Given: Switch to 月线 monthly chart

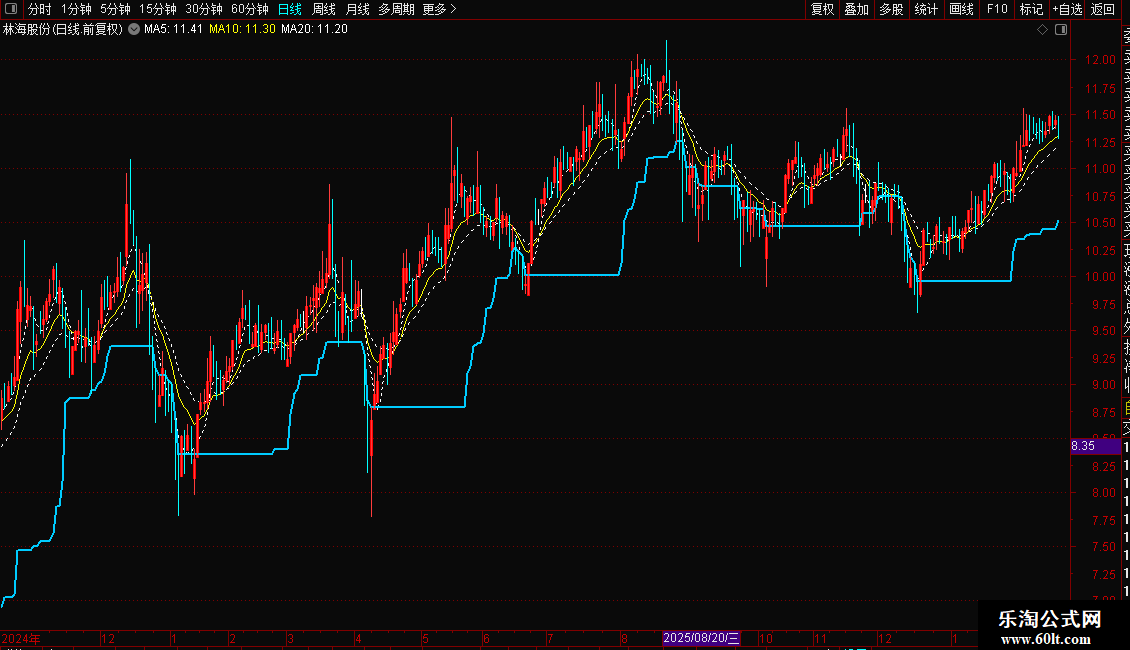Looking at the screenshot, I should (357, 9).
